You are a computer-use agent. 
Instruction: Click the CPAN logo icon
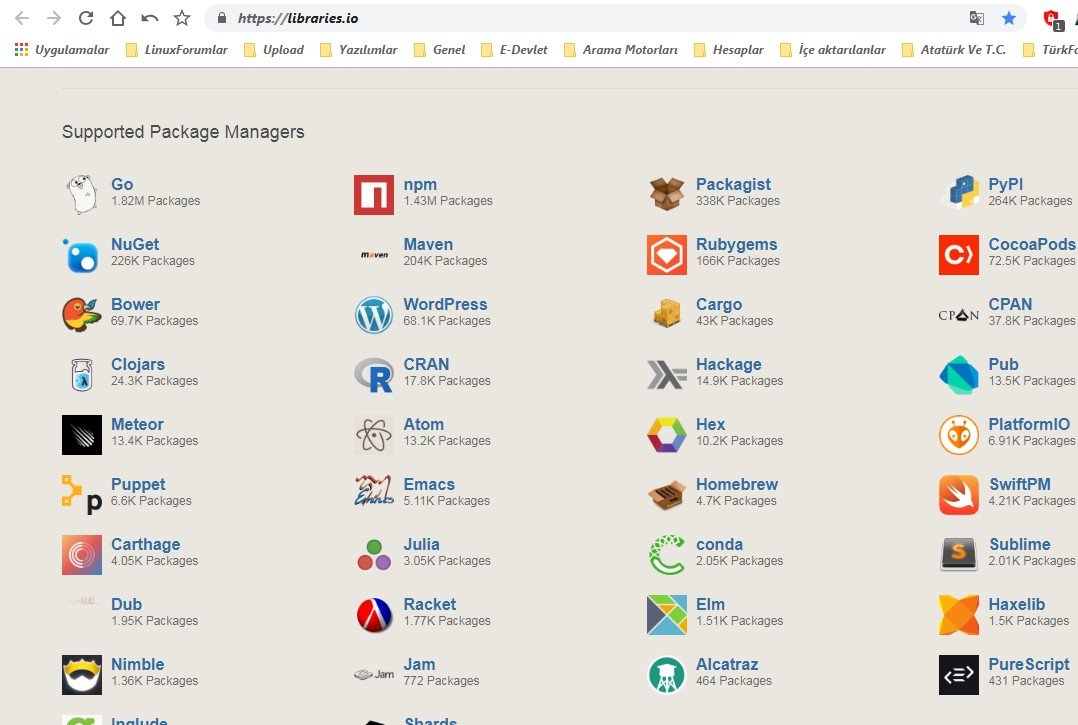[x=958, y=315]
